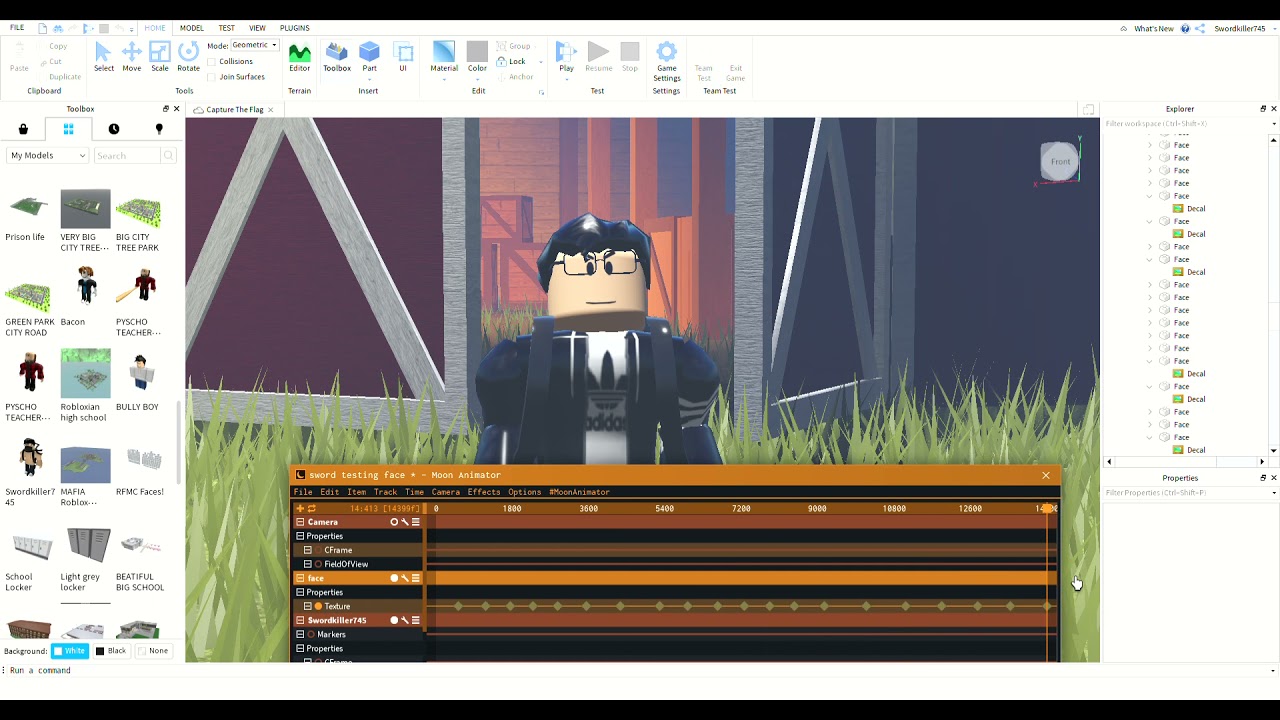
Task: Click the first Texture keyframe diamond
Action: (459, 606)
